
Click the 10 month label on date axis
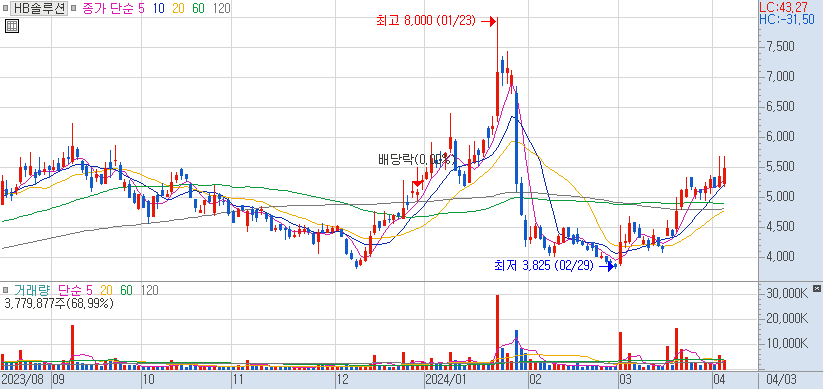point(149,380)
